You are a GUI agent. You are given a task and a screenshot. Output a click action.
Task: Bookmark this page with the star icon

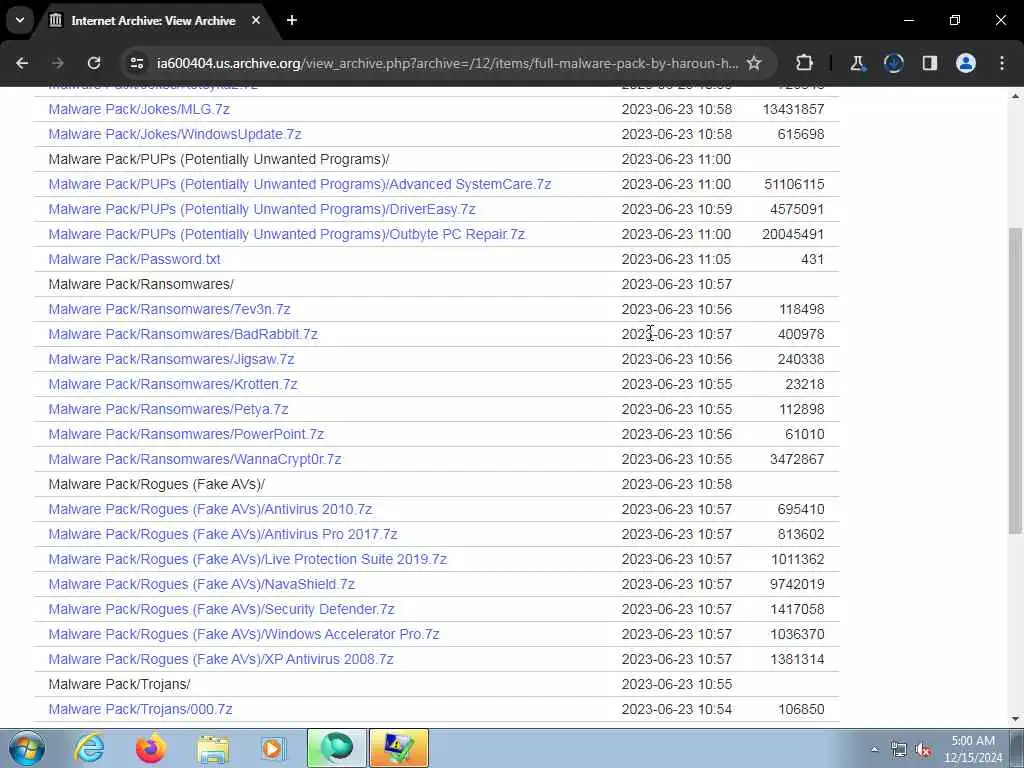coord(754,63)
